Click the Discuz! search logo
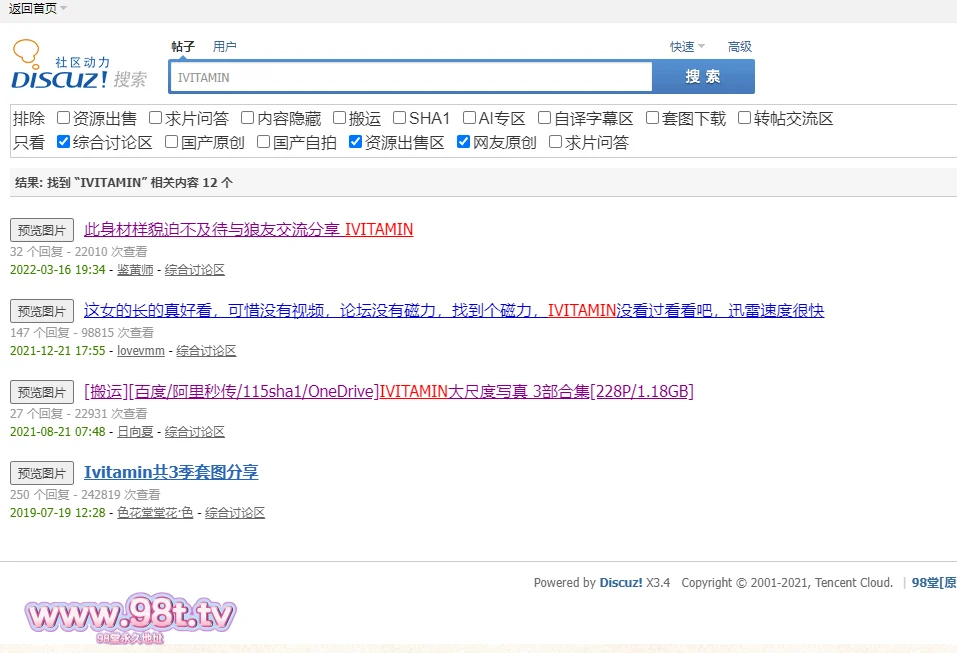The width and height of the screenshot is (957, 653). [78, 67]
